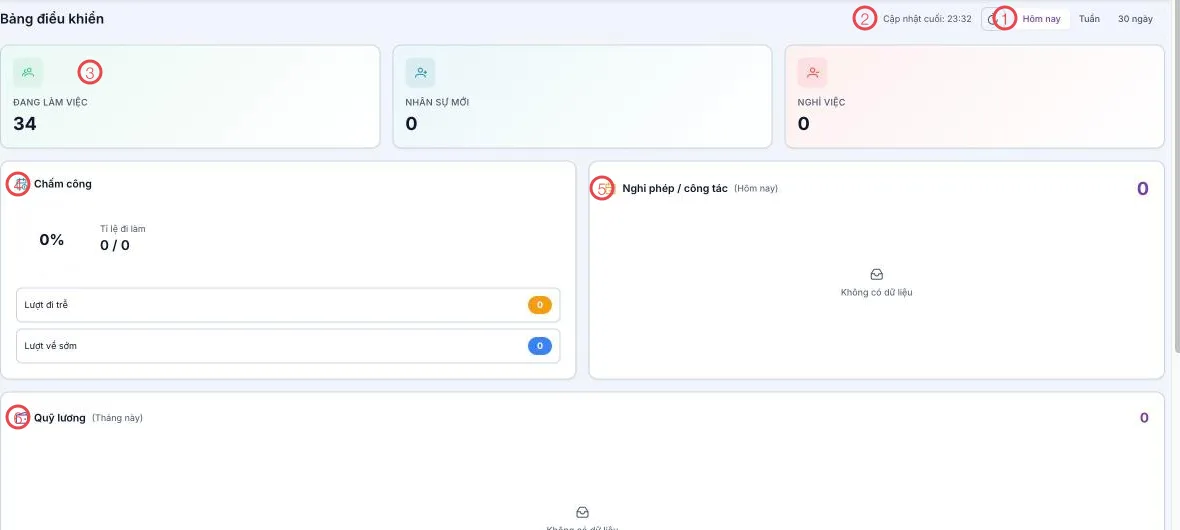Click the vertical page scrollbar

point(1176,177)
